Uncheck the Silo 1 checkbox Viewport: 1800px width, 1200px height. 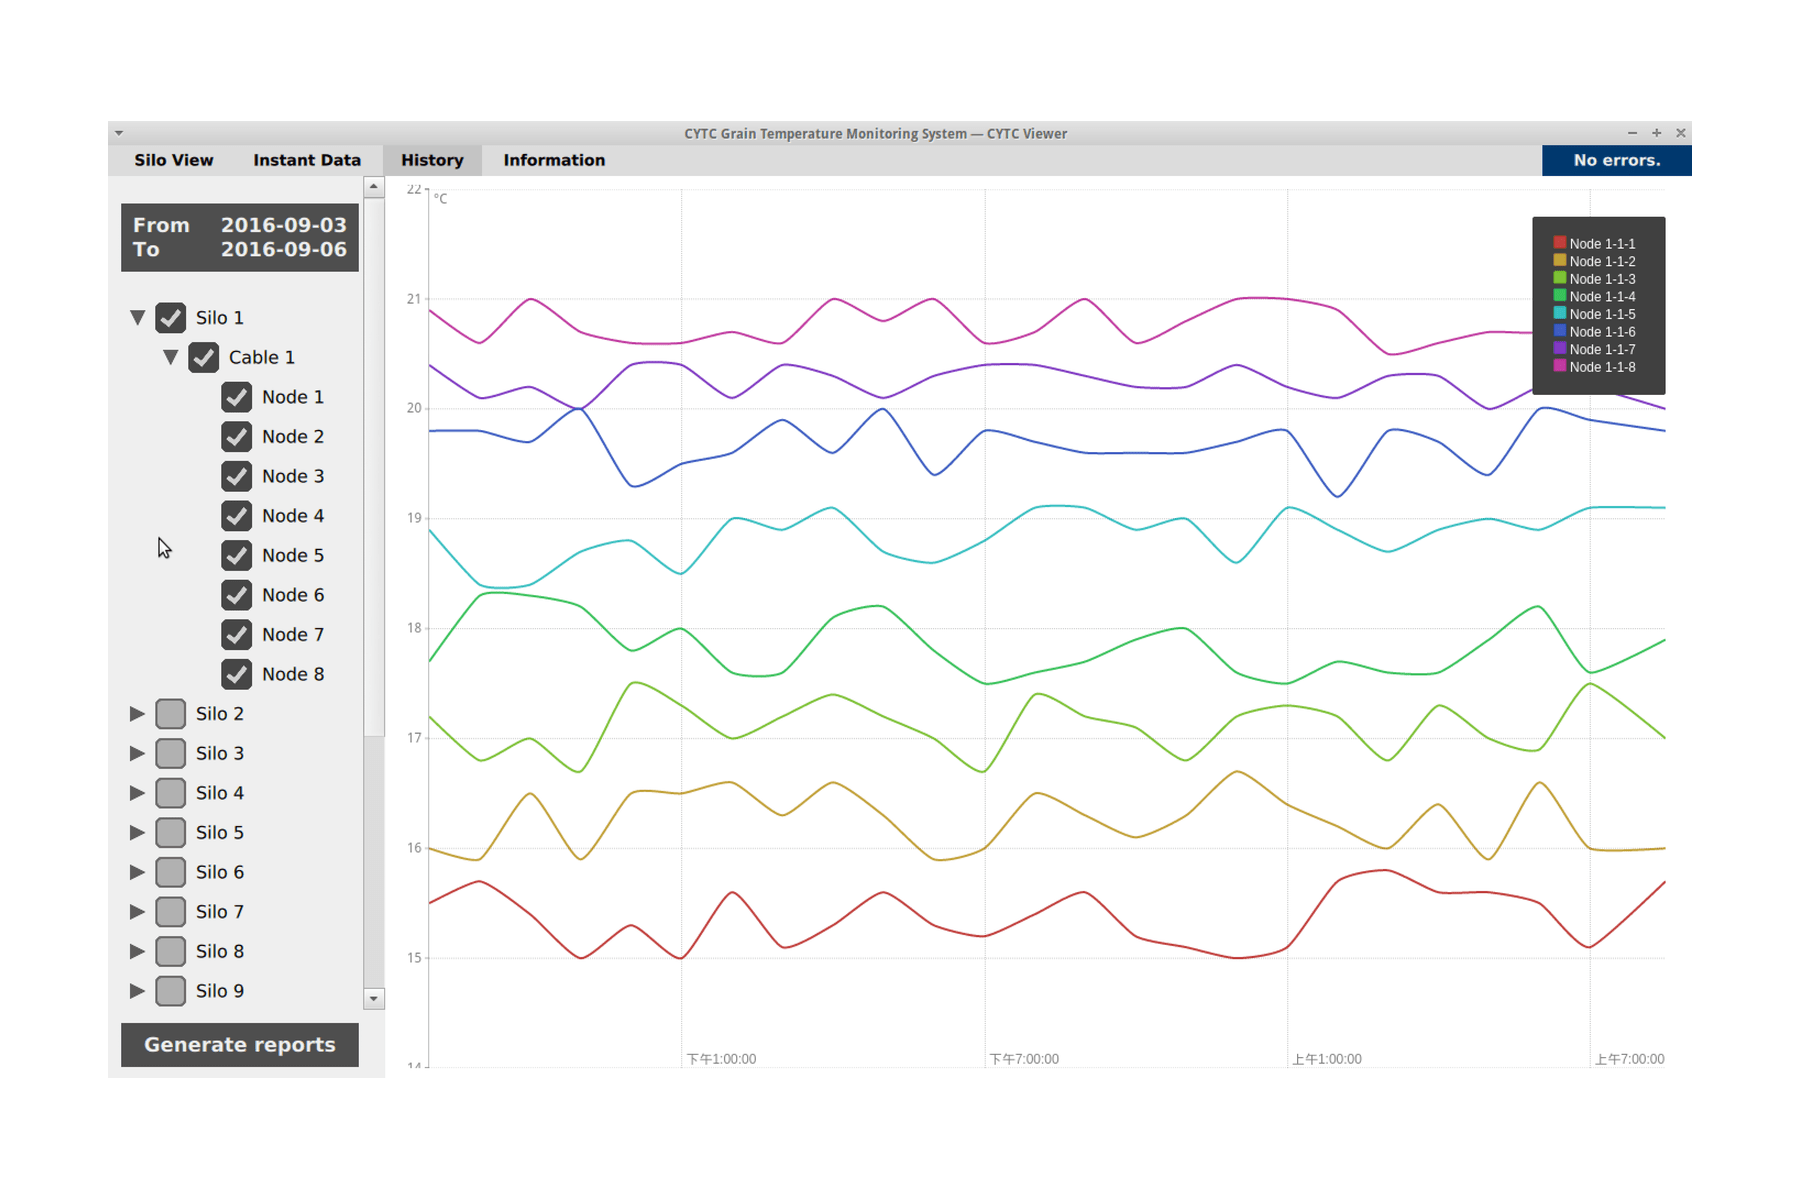coord(171,318)
